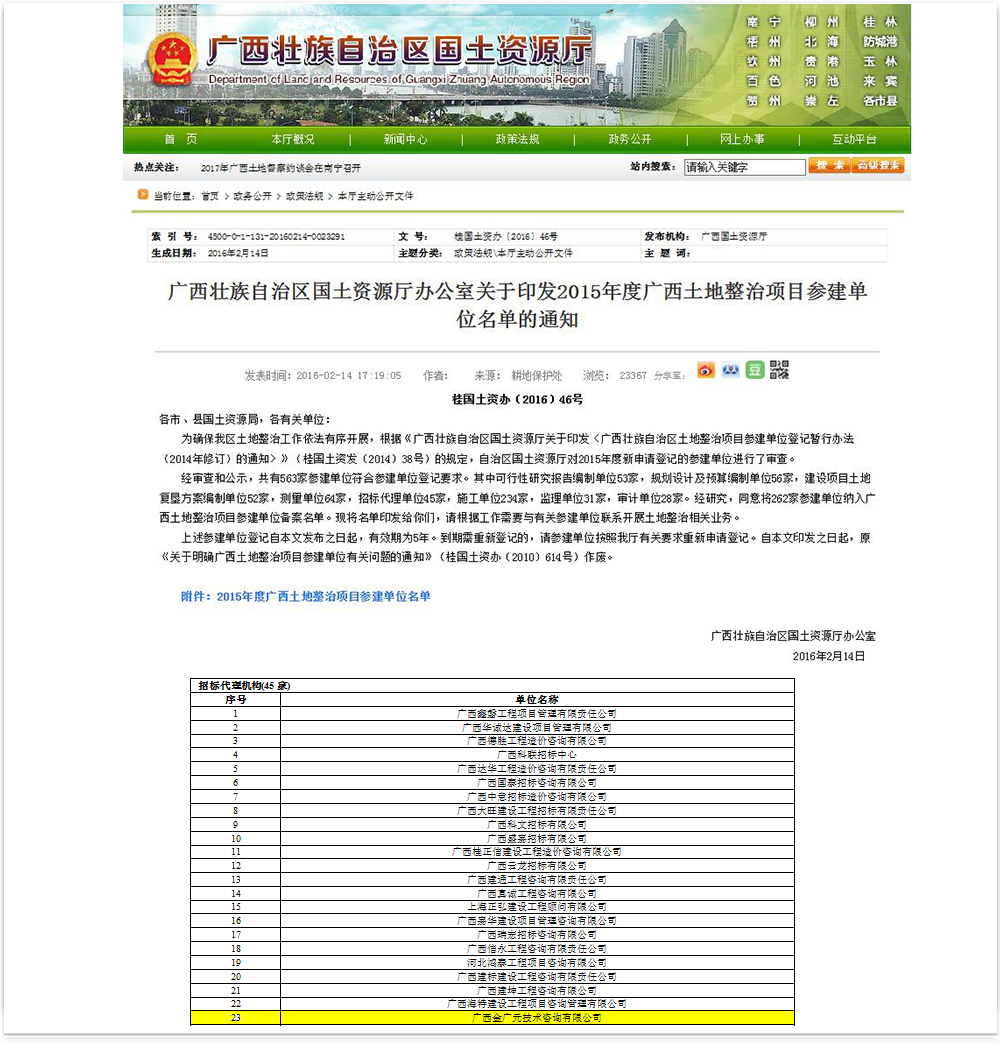Open 政策法规 in the green navigation bar
Screen dimensions: 1000x1044
517,139
